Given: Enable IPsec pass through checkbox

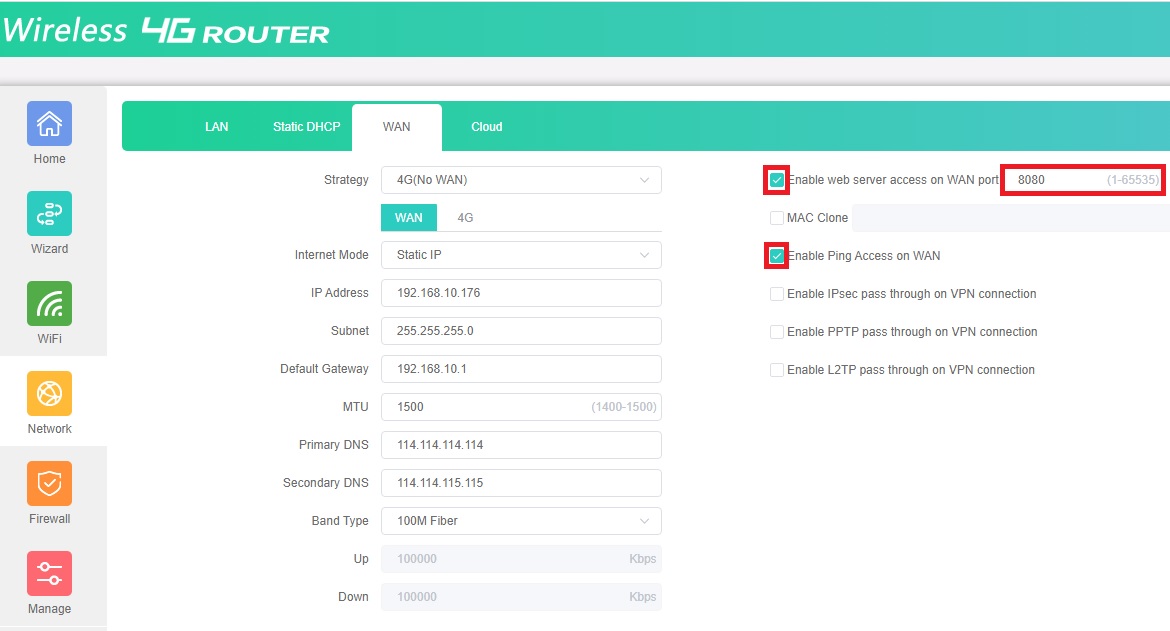Looking at the screenshot, I should coord(777,294).
